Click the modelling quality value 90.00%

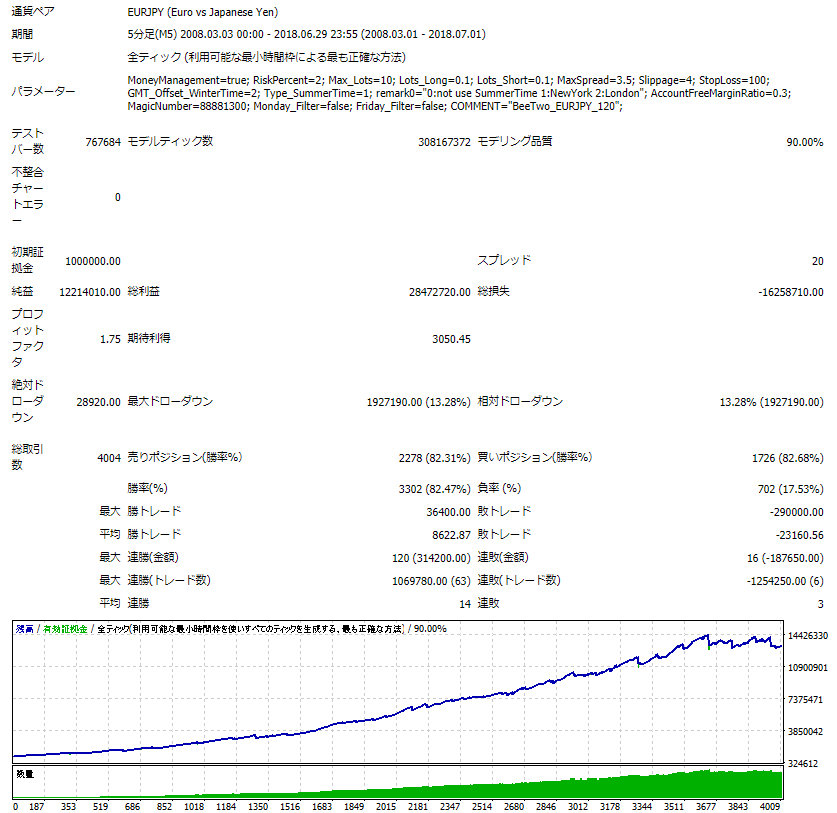(x=804, y=142)
